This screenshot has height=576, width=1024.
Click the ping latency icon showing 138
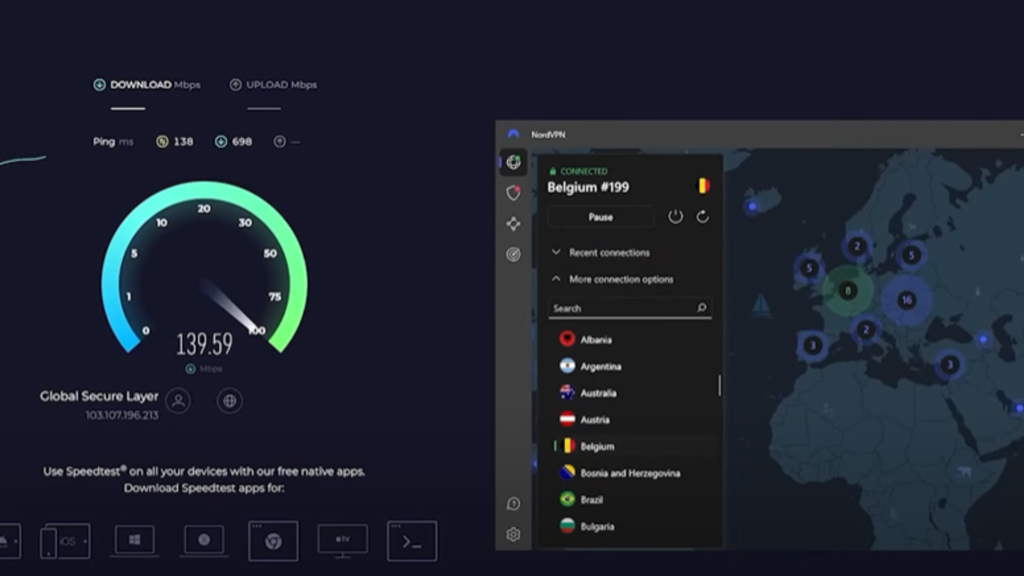pos(162,142)
